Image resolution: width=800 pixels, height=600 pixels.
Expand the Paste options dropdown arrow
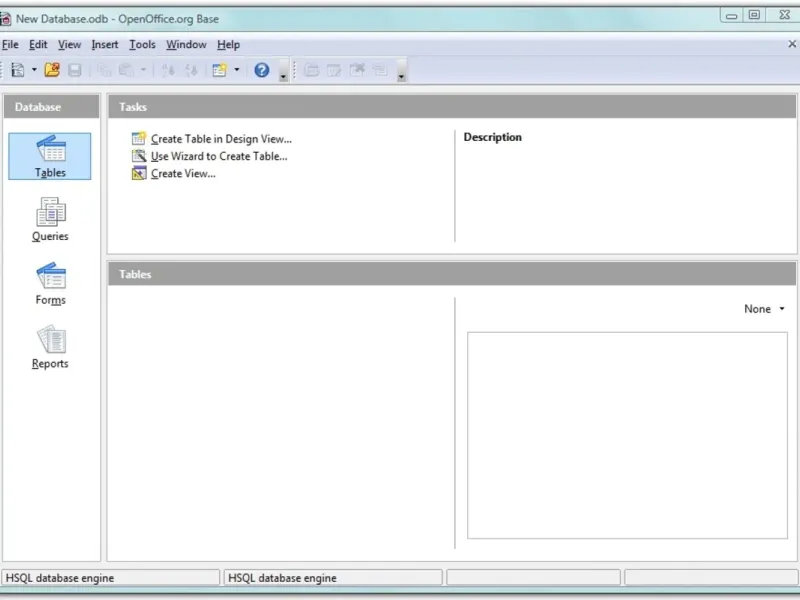click(143, 69)
